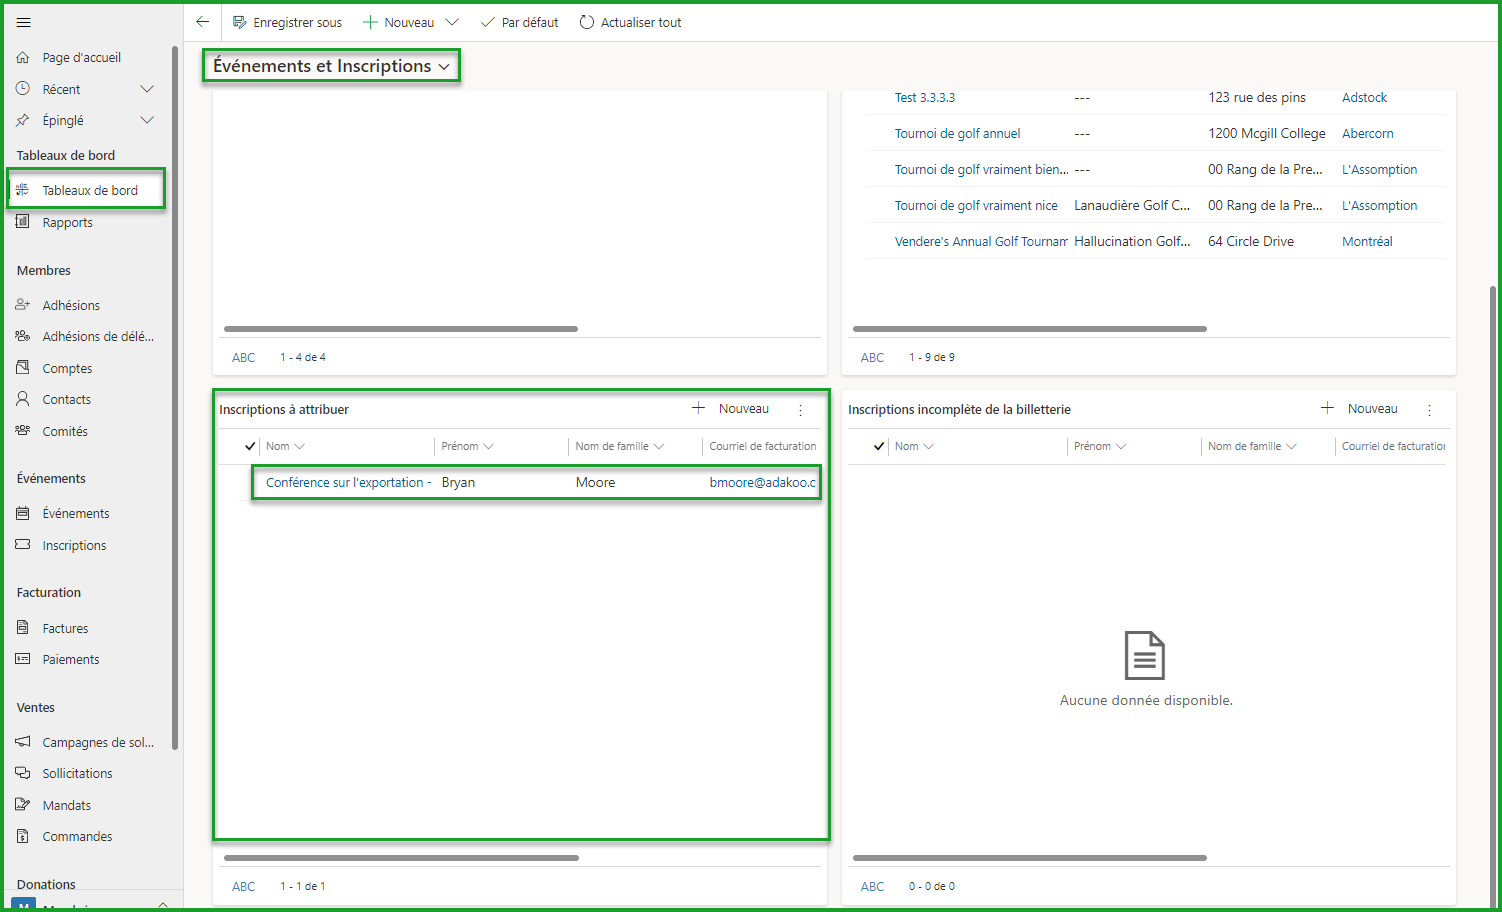Open Campagnes de sollicitation in sidebar

coord(97,742)
